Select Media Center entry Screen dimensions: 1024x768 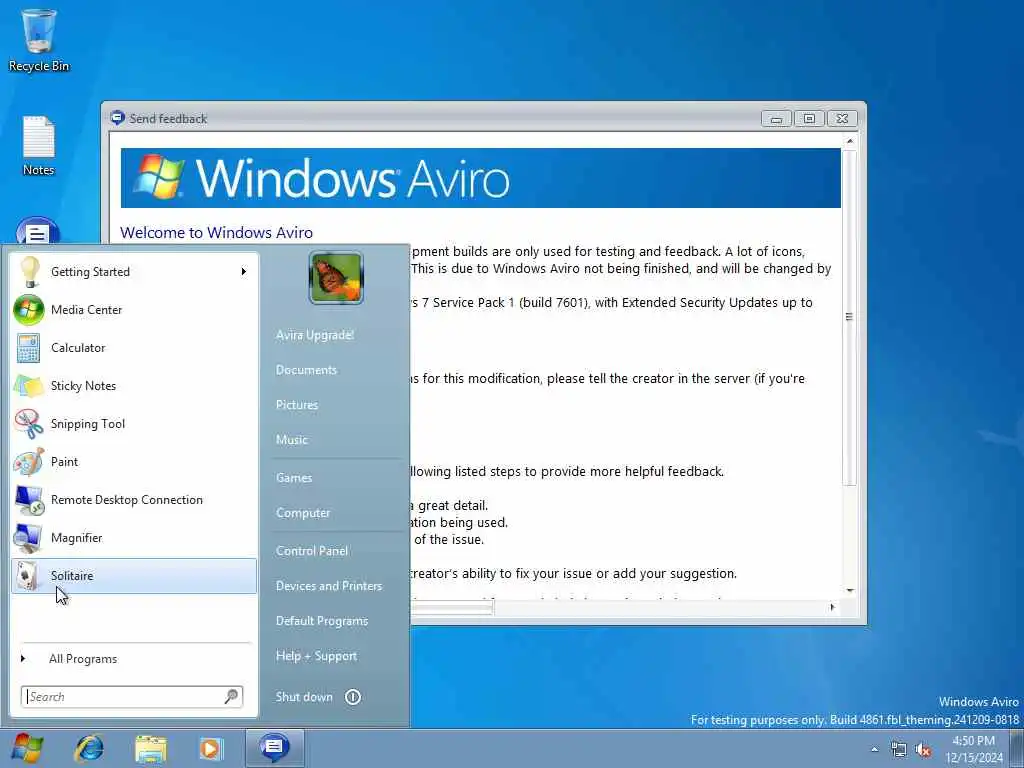tap(134, 310)
